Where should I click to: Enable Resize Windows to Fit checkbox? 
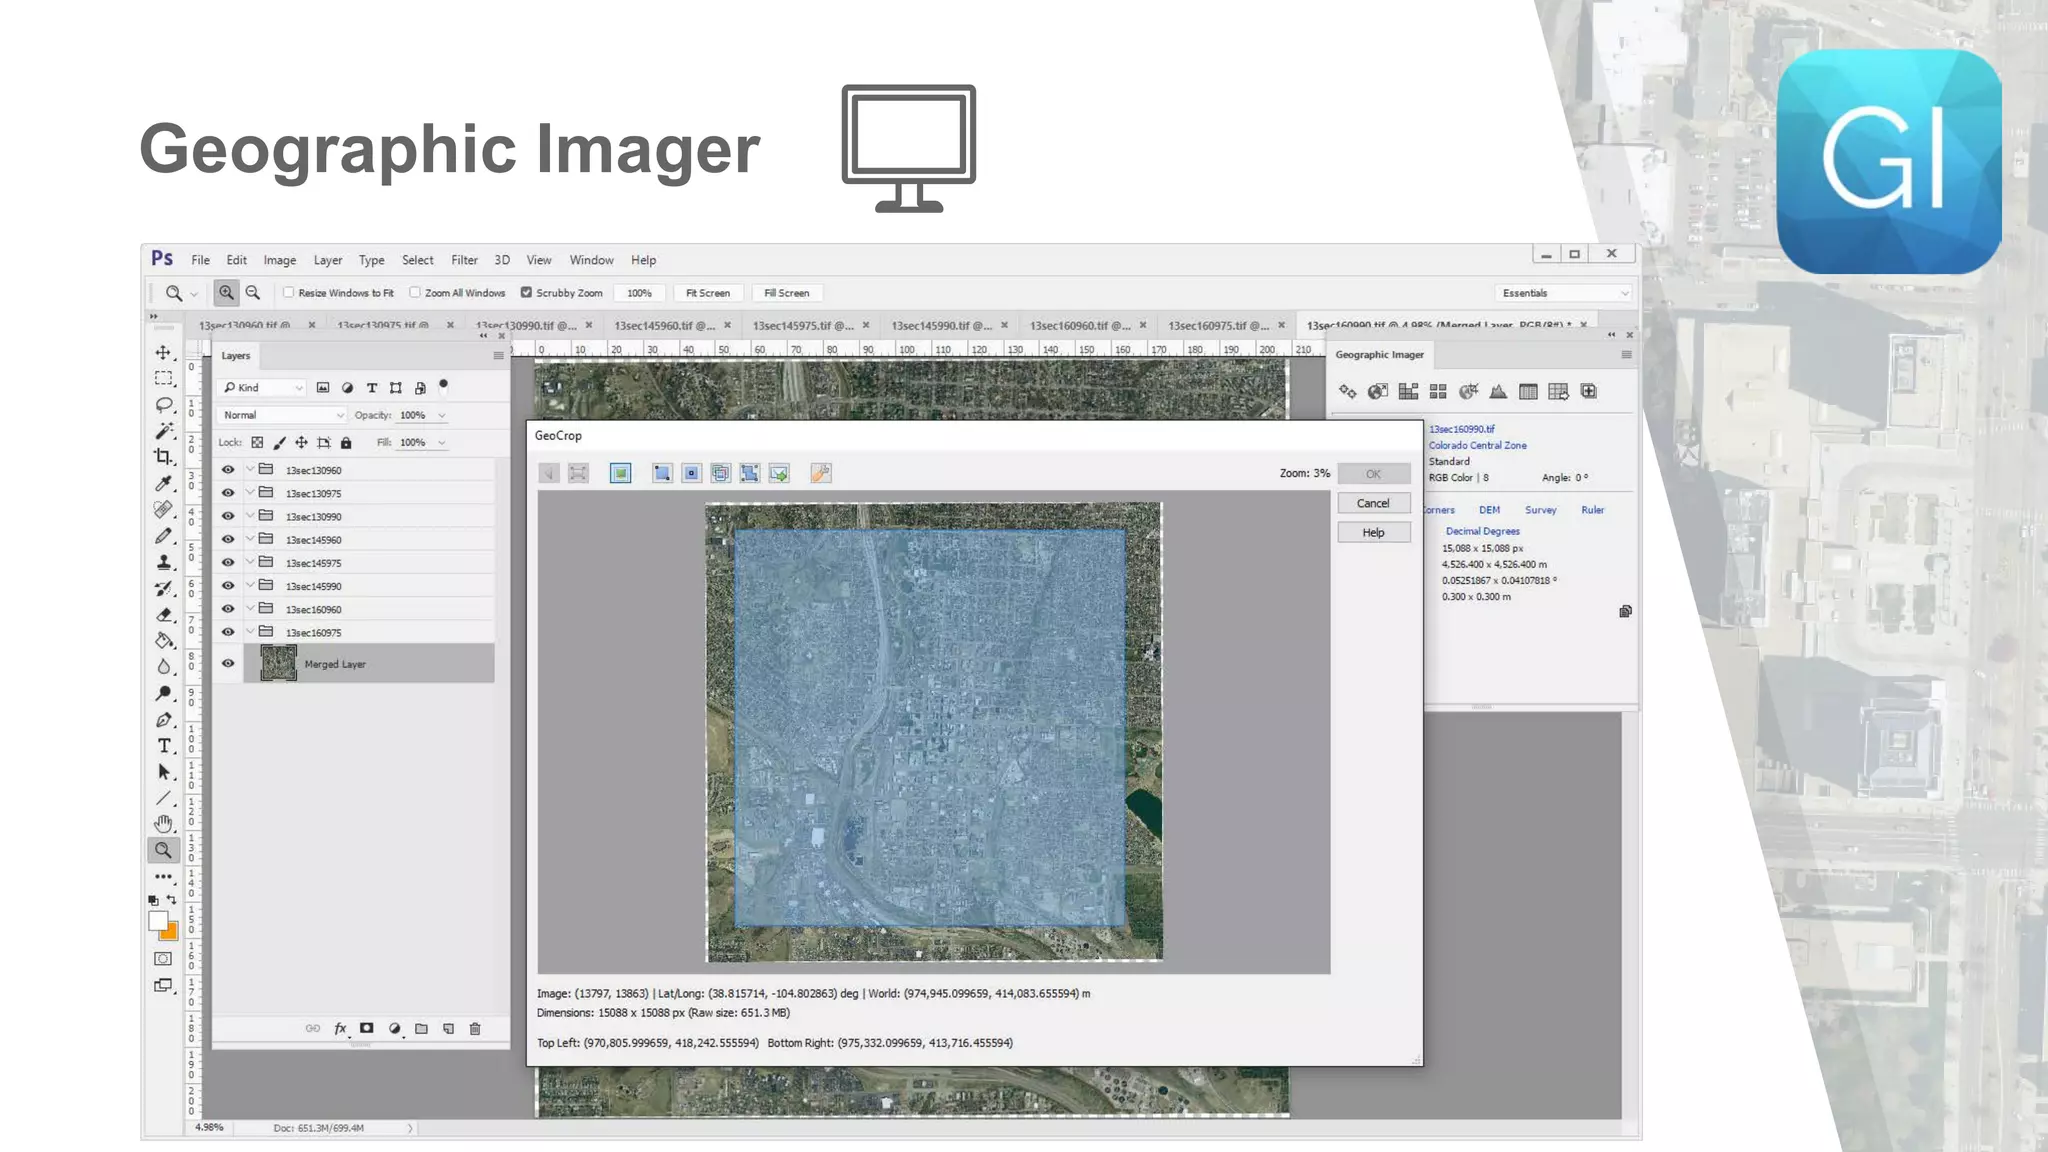coord(289,293)
